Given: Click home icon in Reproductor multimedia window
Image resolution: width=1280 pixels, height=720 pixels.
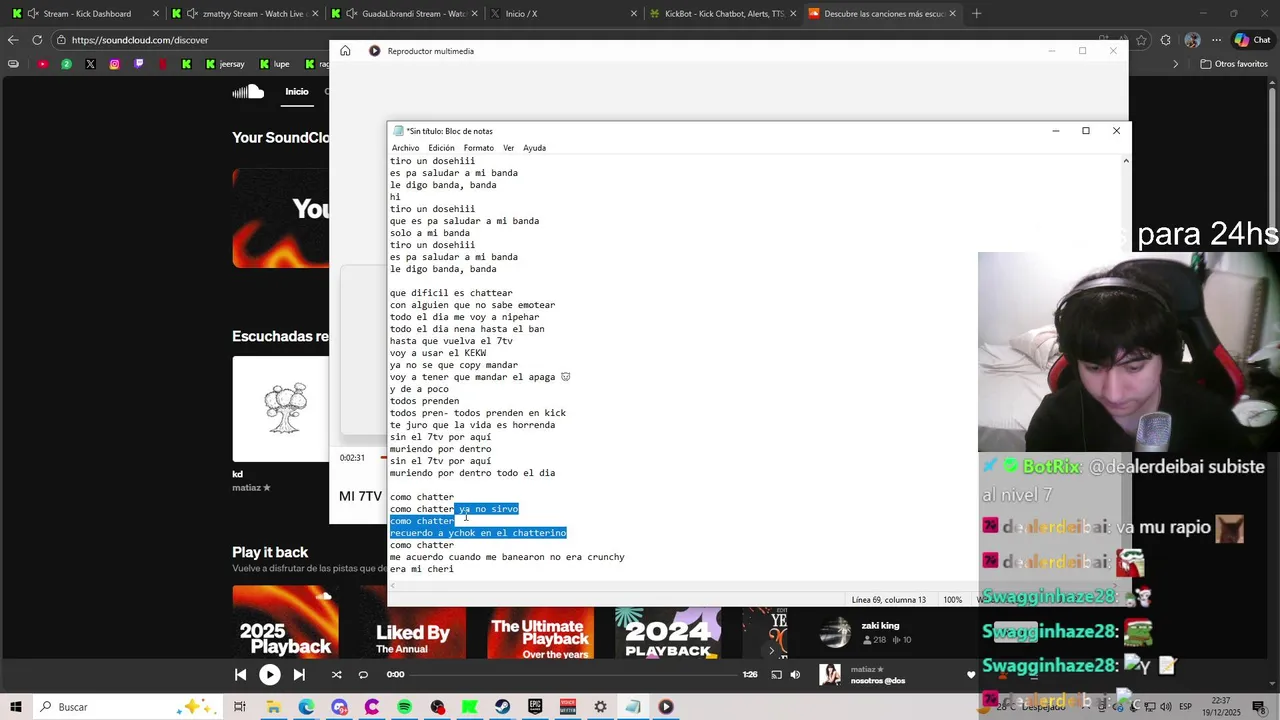Looking at the screenshot, I should pyautogui.click(x=345, y=51).
